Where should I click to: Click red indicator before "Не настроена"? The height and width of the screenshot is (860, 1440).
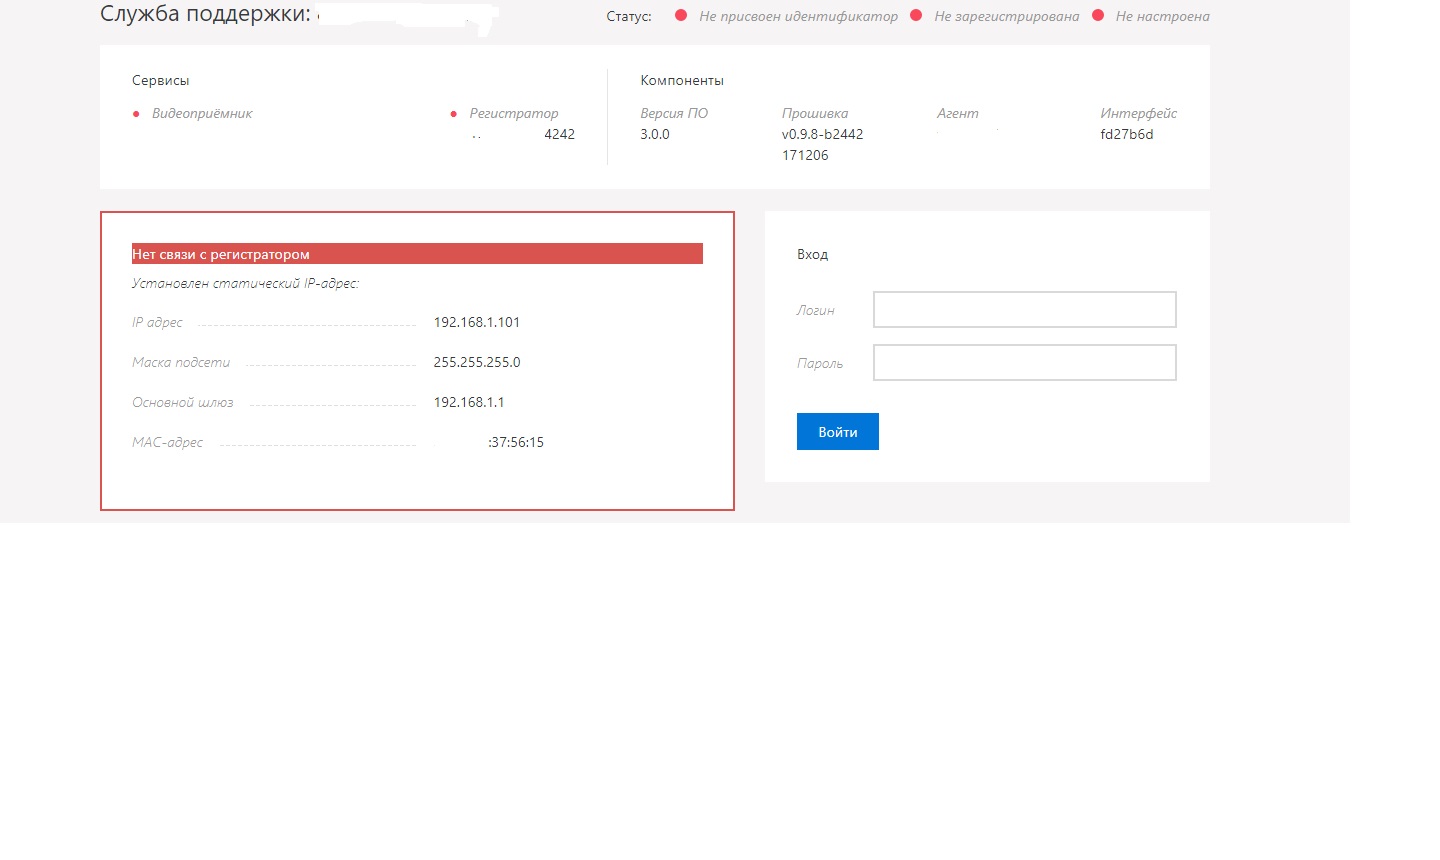(x=1098, y=16)
